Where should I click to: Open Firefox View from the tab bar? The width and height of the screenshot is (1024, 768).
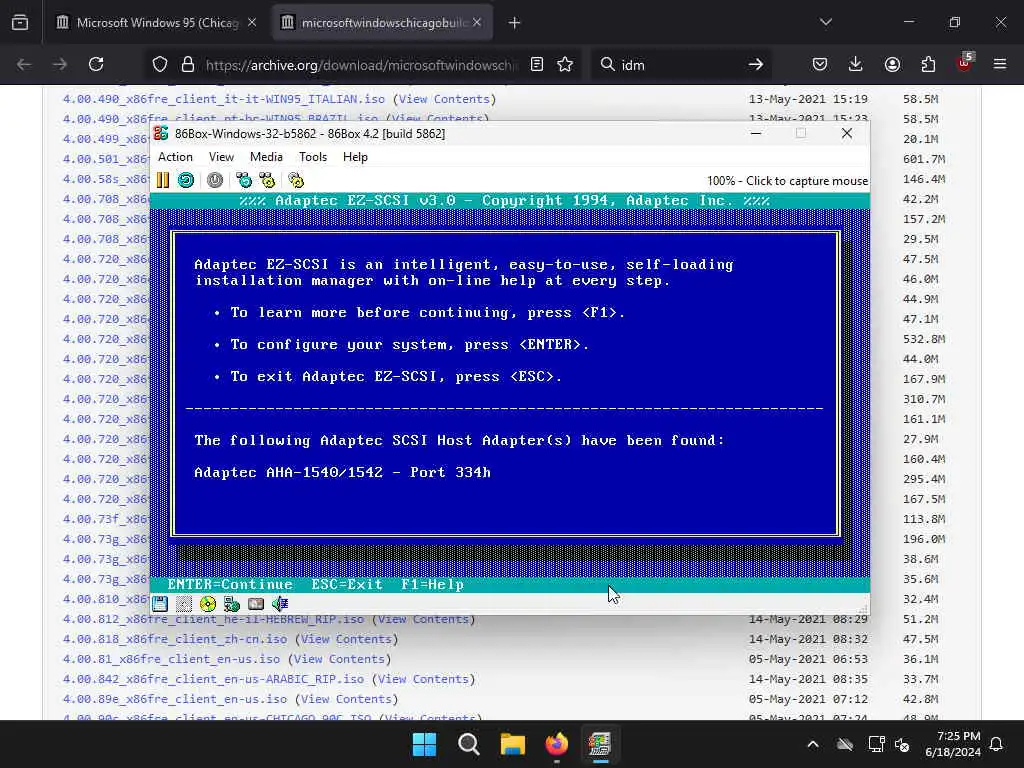point(20,23)
